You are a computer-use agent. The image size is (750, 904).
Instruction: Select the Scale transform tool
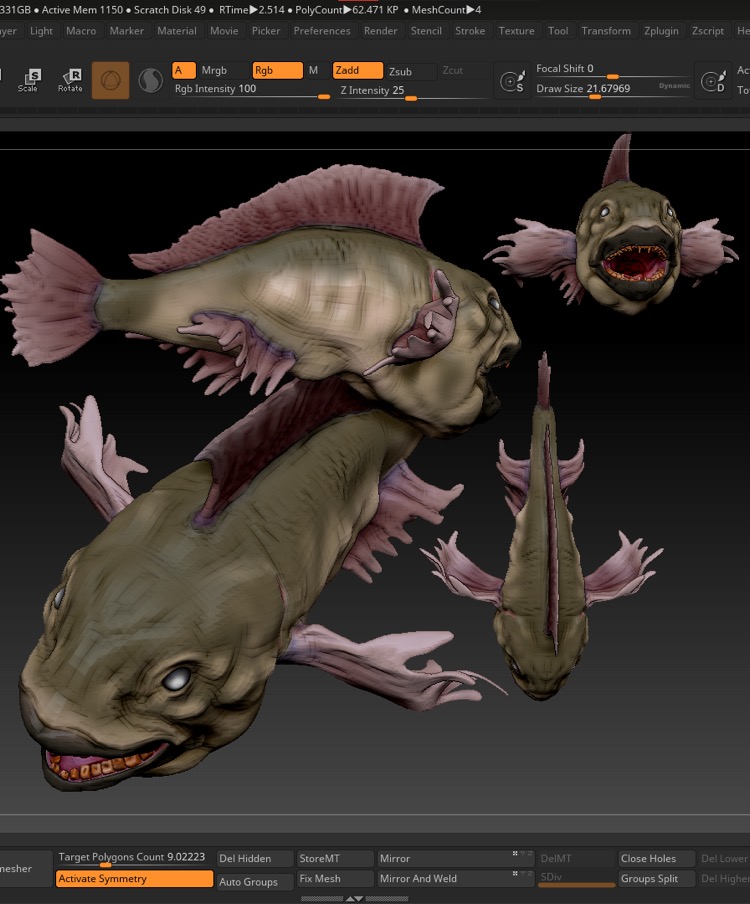[30, 80]
